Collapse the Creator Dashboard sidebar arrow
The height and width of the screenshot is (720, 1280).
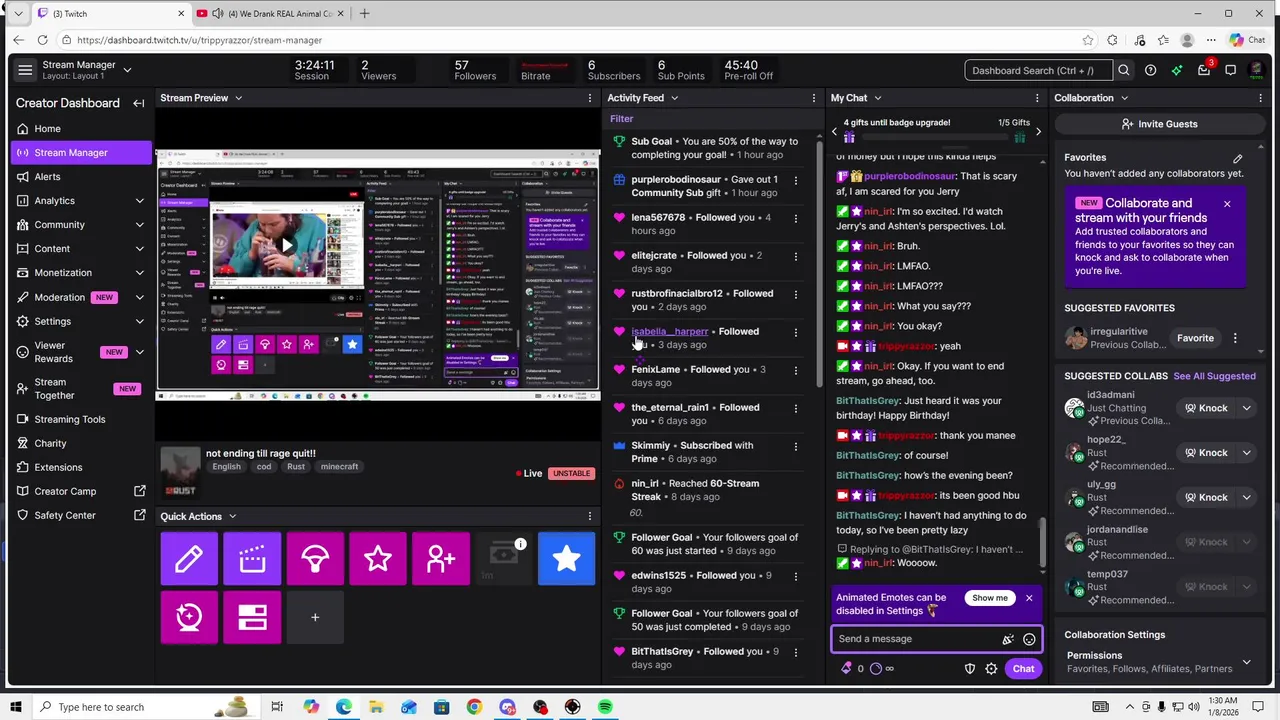click(139, 103)
